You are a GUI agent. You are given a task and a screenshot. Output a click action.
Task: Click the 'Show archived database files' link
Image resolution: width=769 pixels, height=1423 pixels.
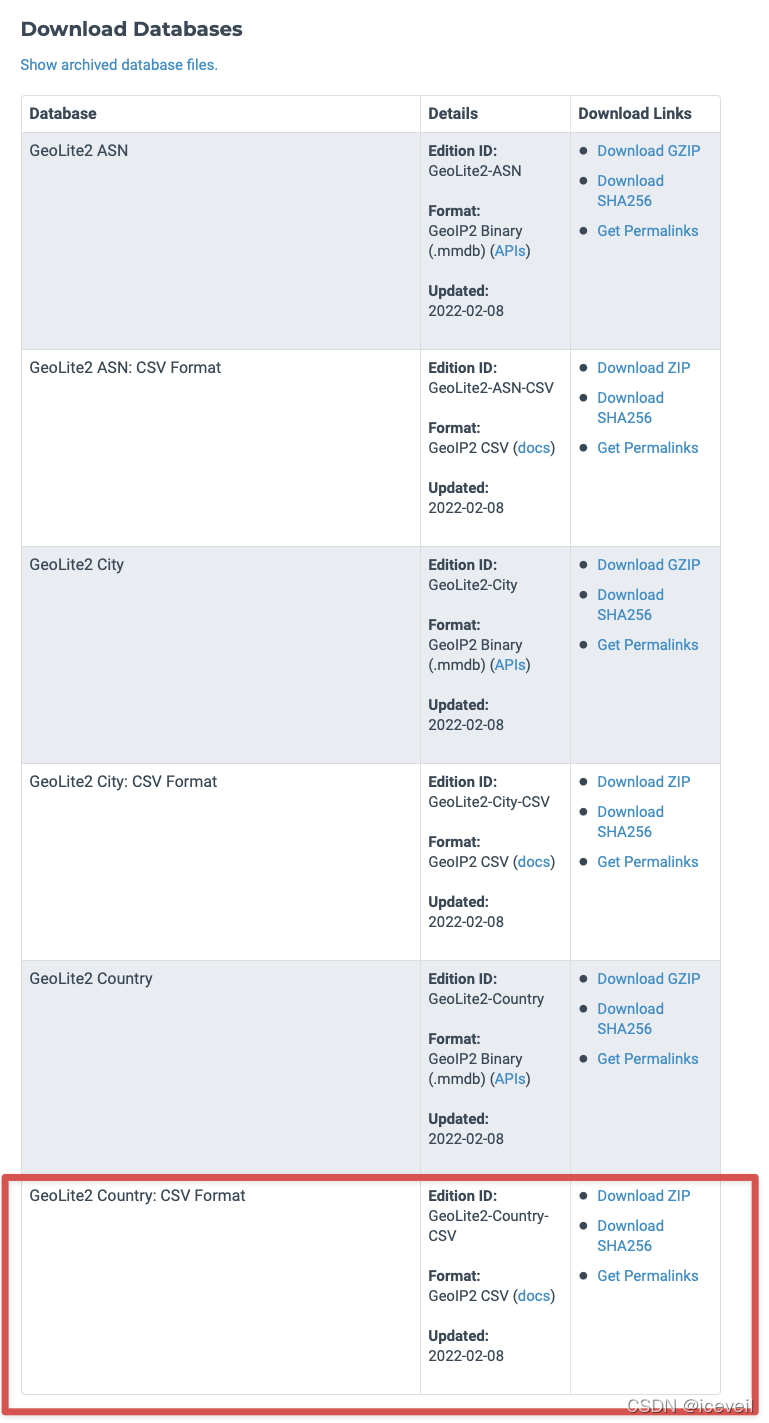coord(119,65)
